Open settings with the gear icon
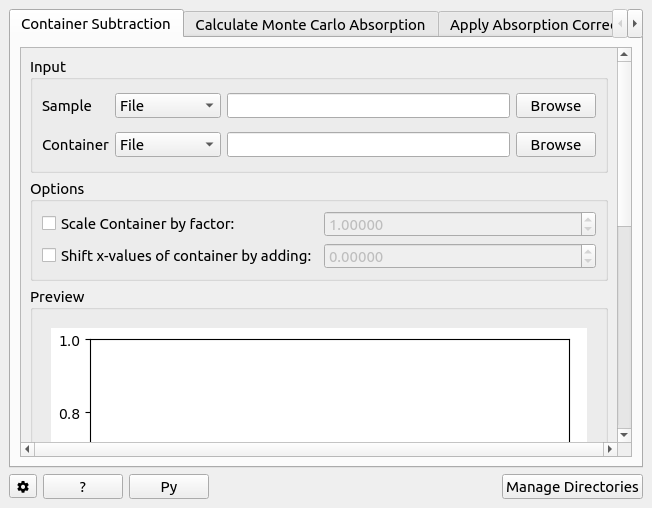The image size is (652, 508). pyautogui.click(x=23, y=487)
